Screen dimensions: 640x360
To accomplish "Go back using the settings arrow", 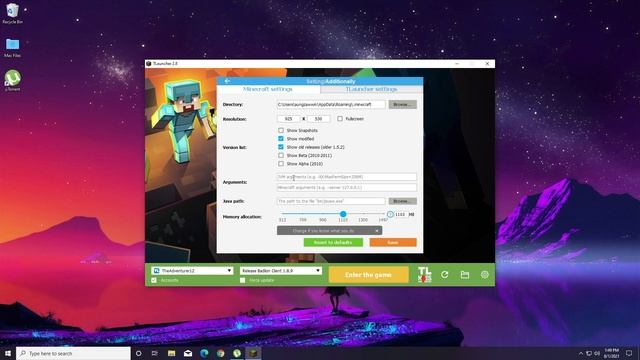I will tap(227, 81).
